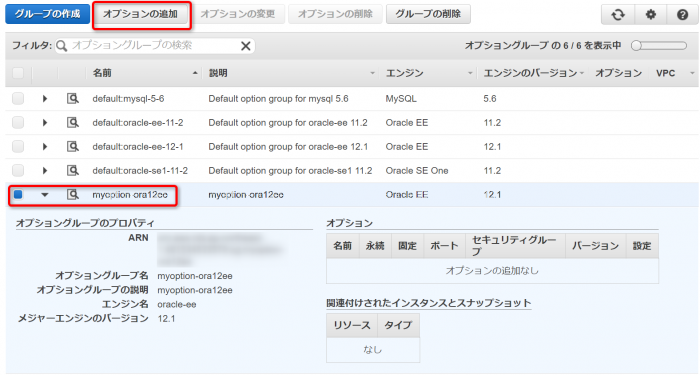Expand the default:oracle-ee-12-1 row

pyautogui.click(x=45, y=146)
